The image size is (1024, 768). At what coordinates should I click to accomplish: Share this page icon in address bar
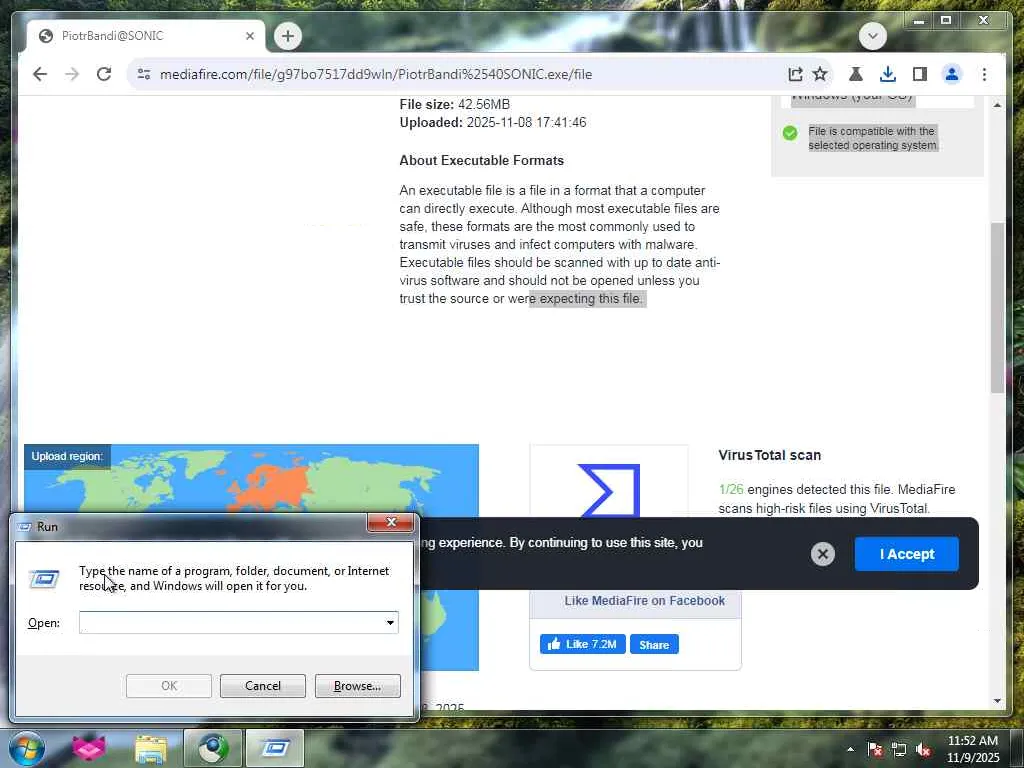795,74
